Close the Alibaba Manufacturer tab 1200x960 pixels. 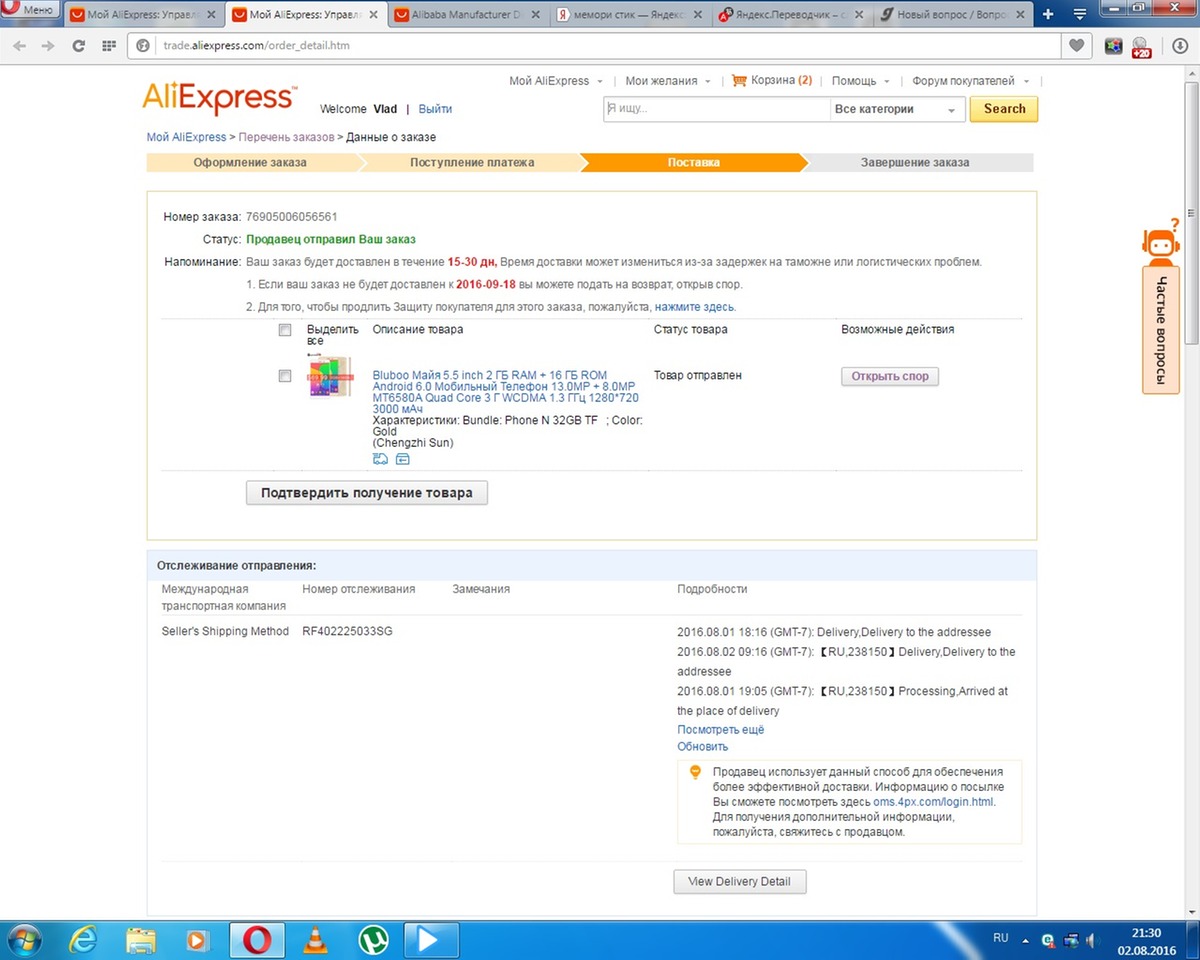(534, 15)
